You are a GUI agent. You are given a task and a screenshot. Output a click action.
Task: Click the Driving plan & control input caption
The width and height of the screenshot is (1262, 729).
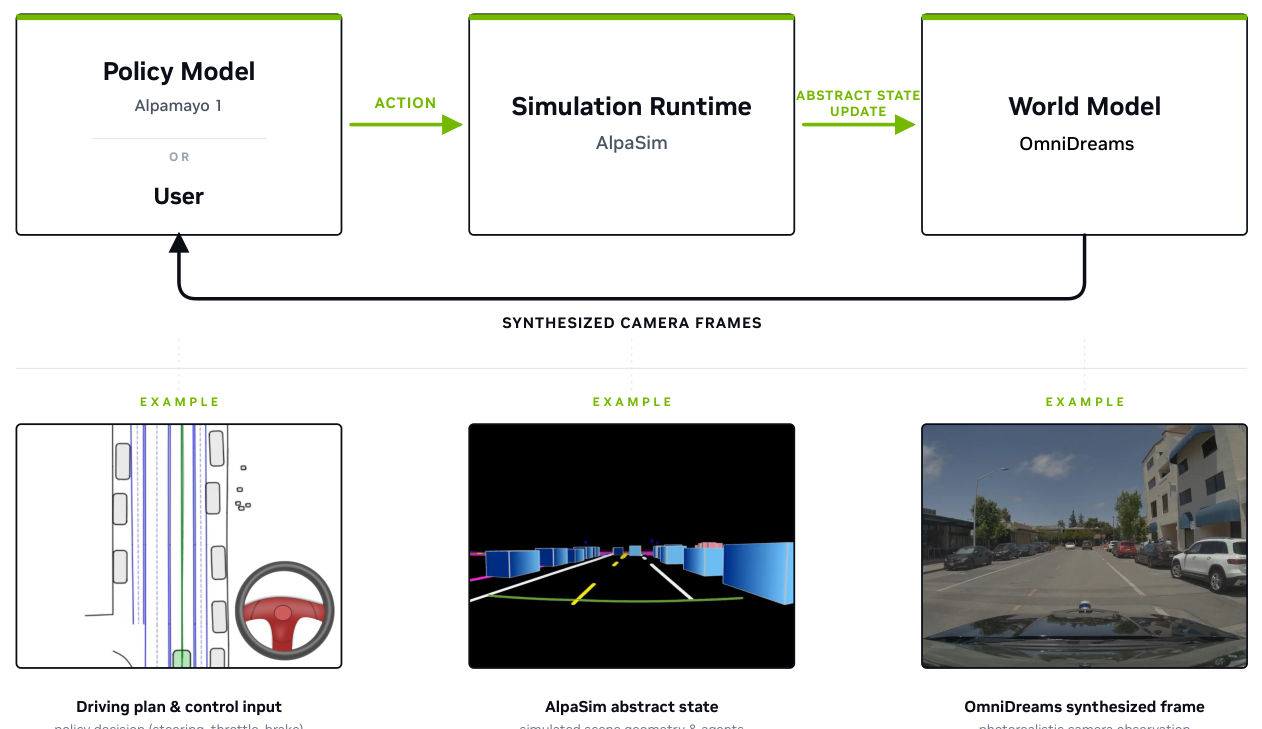click(179, 707)
